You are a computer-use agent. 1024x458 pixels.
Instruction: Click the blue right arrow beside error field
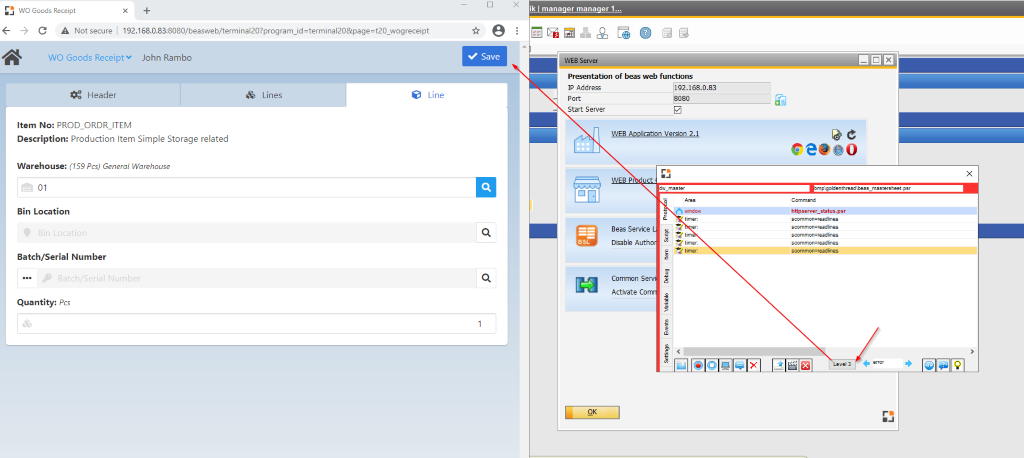[x=908, y=363]
